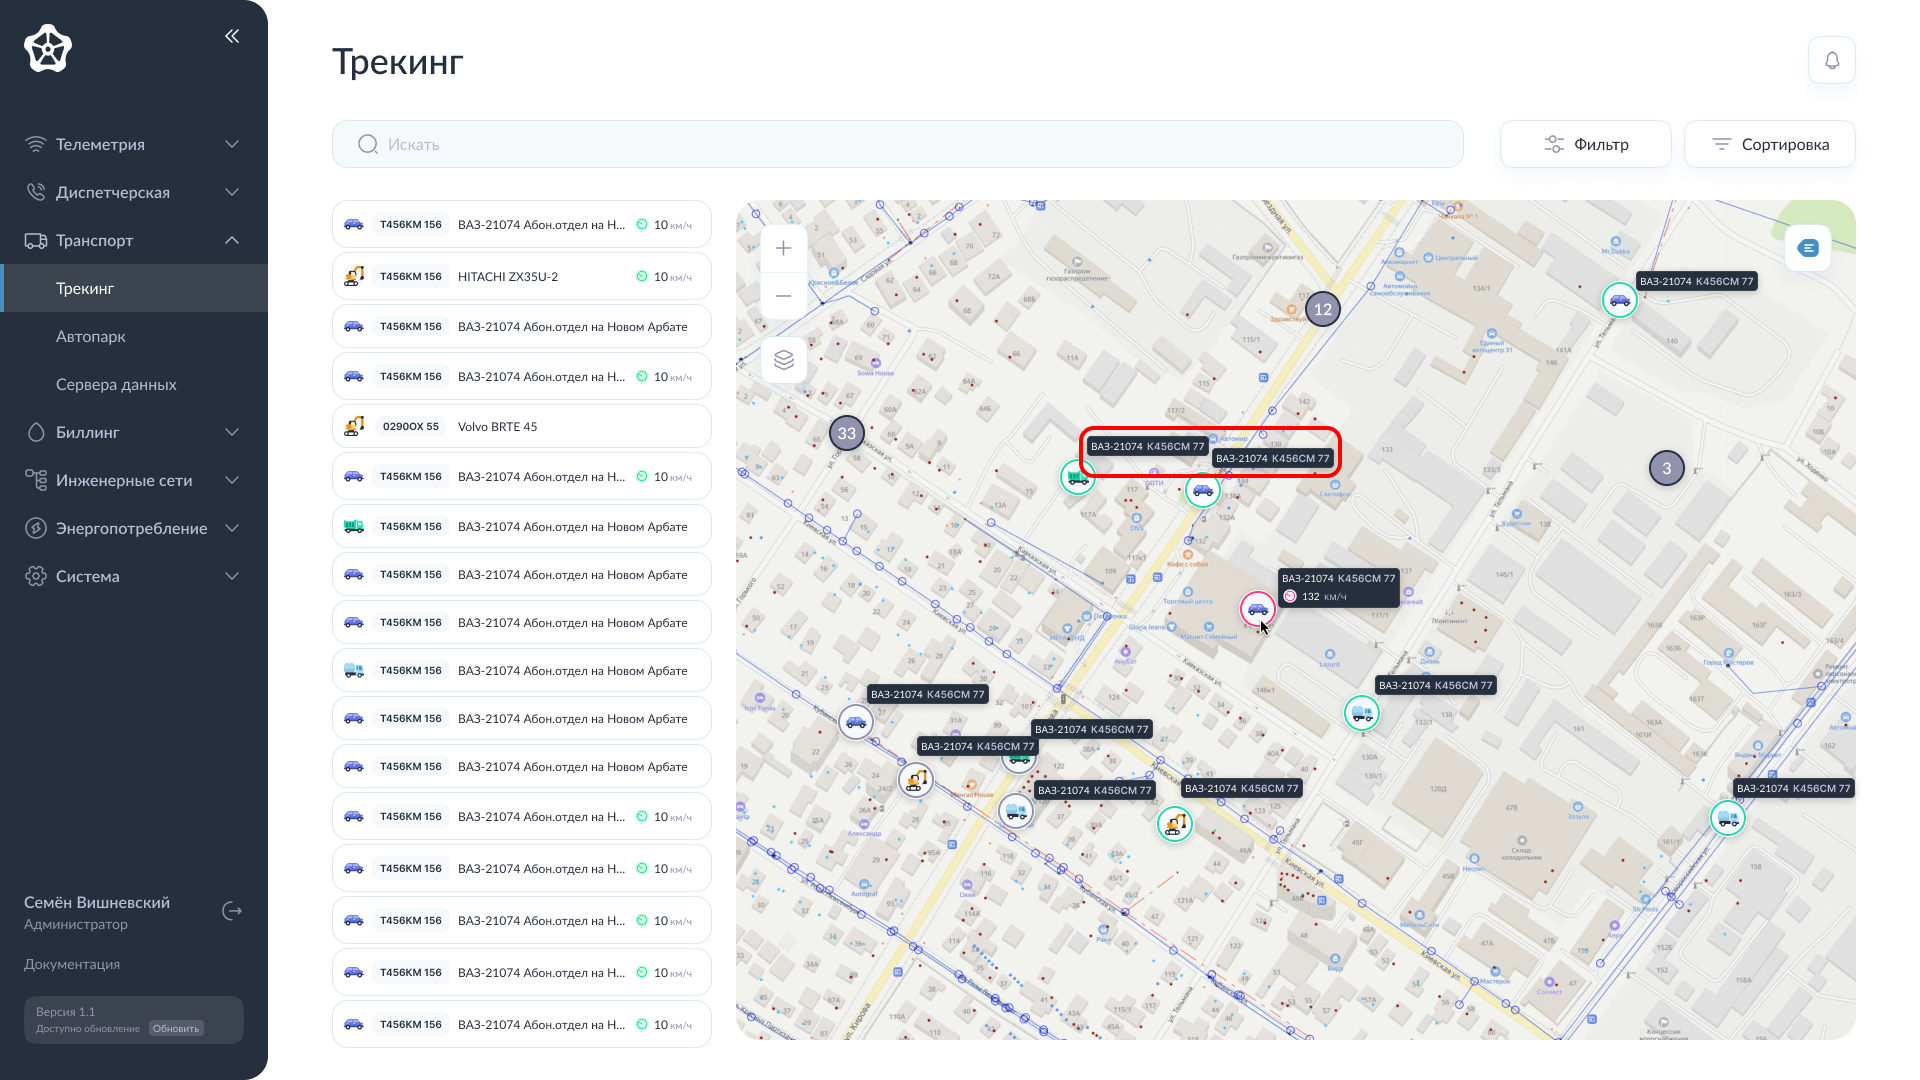Click logout icon next to Семён Вишневский
The width and height of the screenshot is (1920, 1080).
(232, 911)
